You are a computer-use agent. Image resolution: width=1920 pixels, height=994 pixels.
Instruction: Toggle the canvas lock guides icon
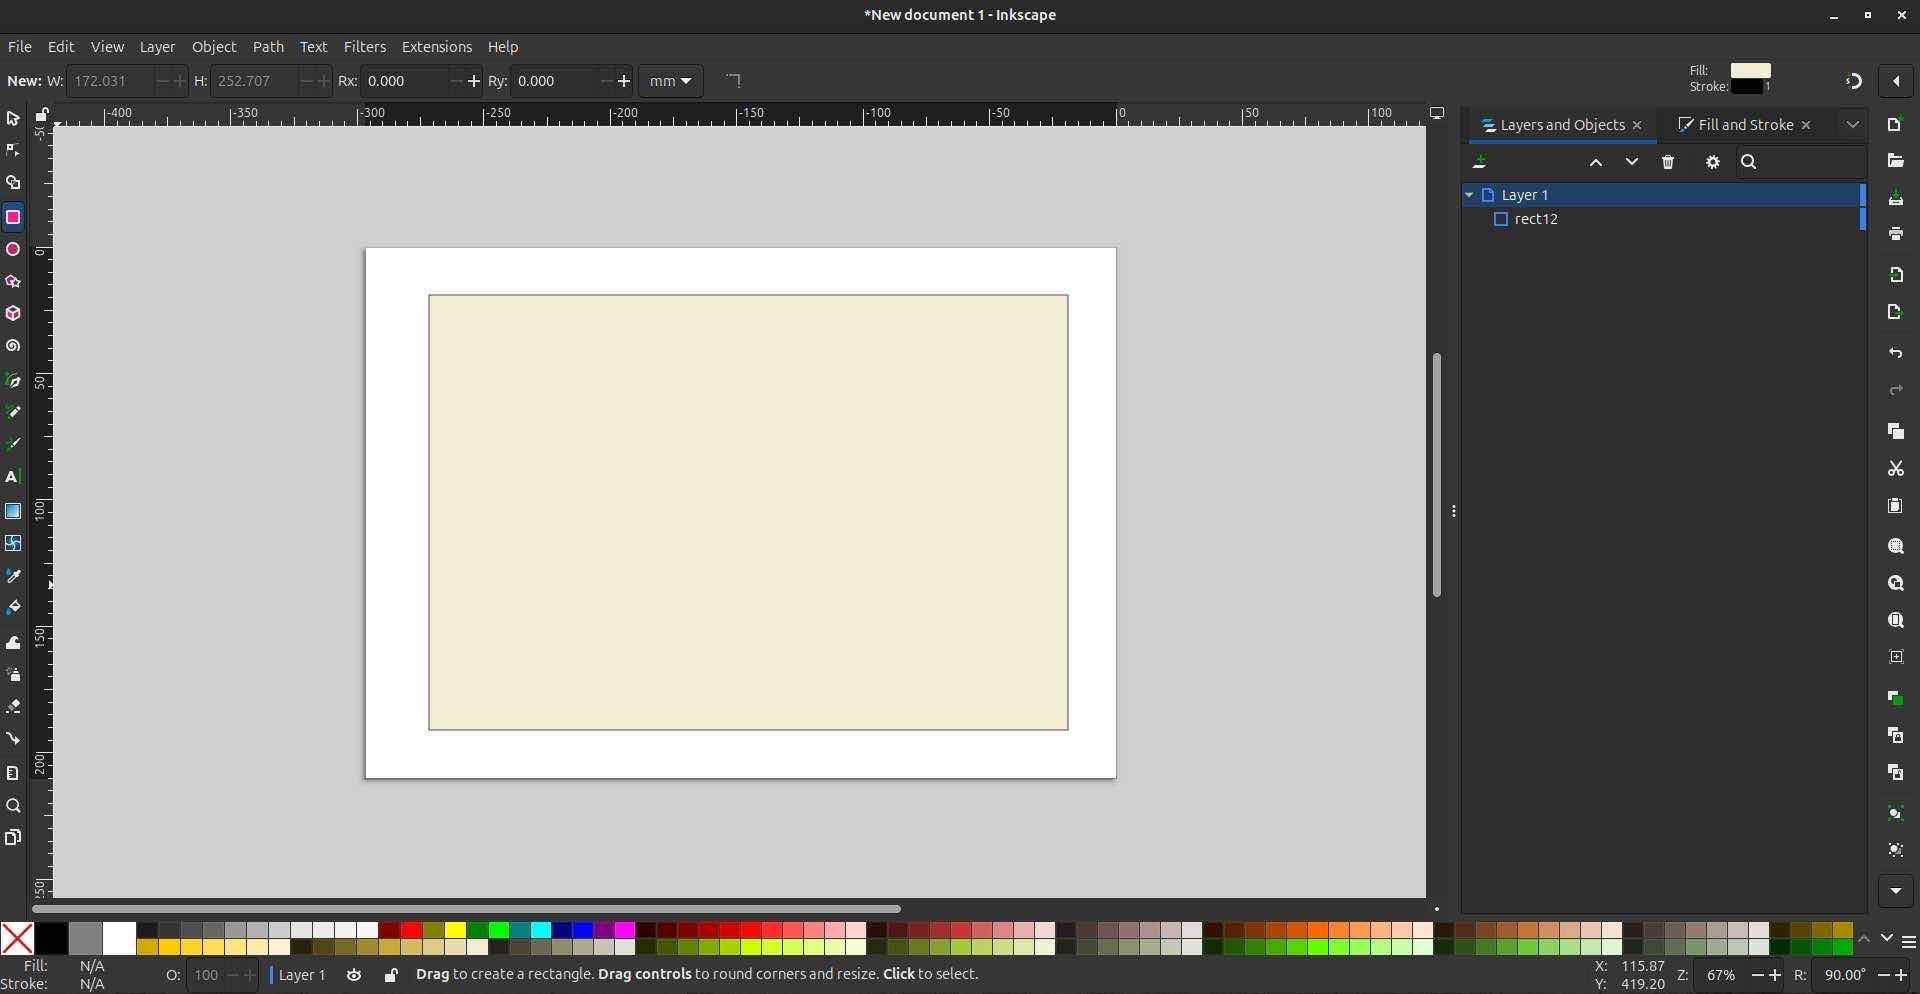pos(41,115)
